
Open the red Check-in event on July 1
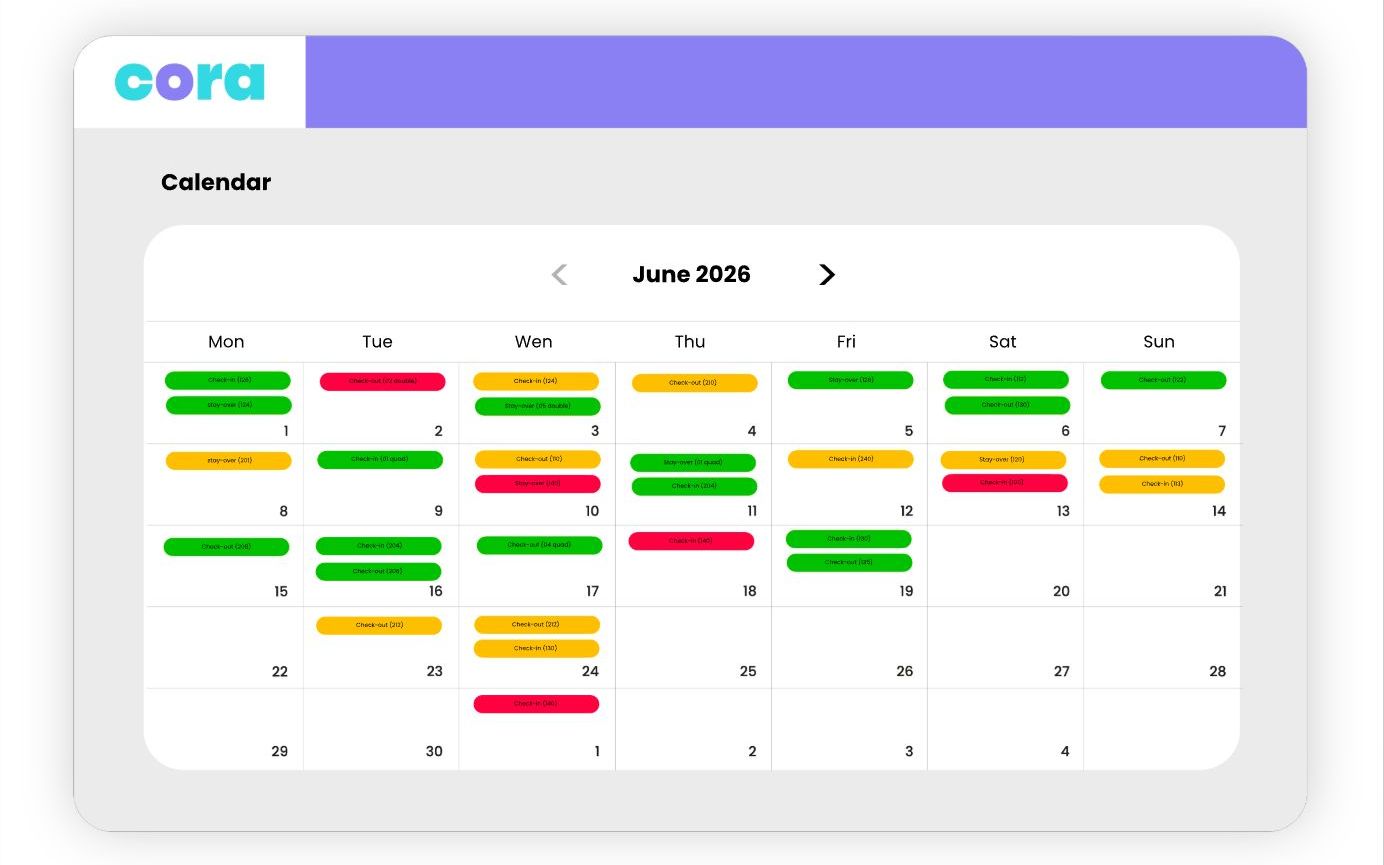(x=536, y=704)
